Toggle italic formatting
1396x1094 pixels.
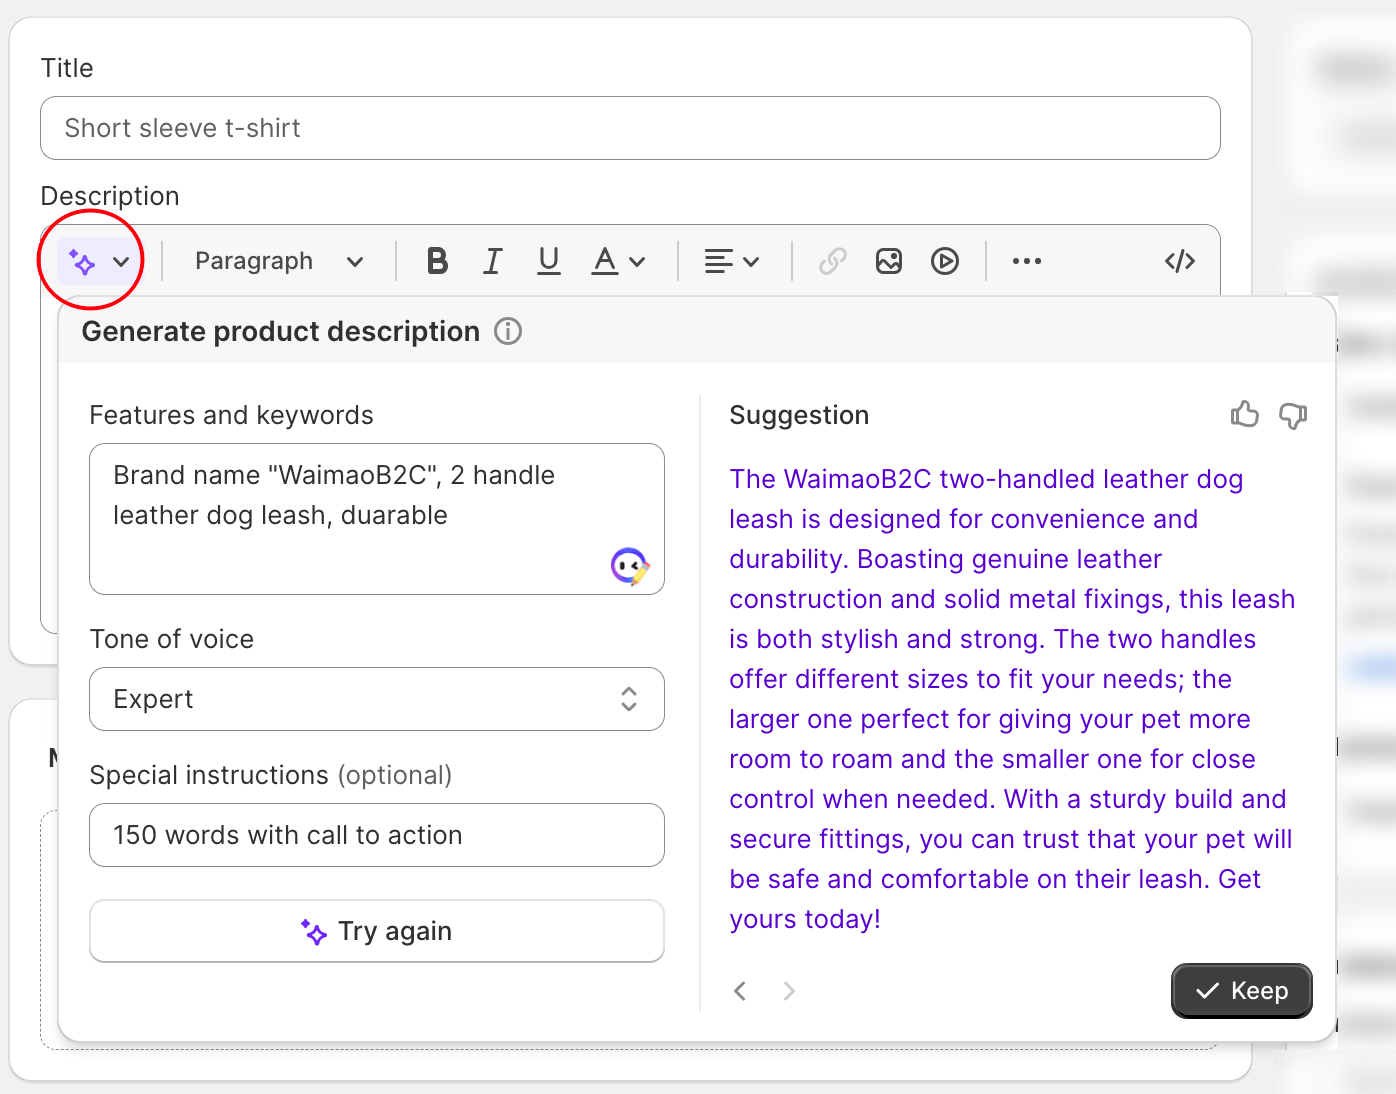(x=492, y=262)
